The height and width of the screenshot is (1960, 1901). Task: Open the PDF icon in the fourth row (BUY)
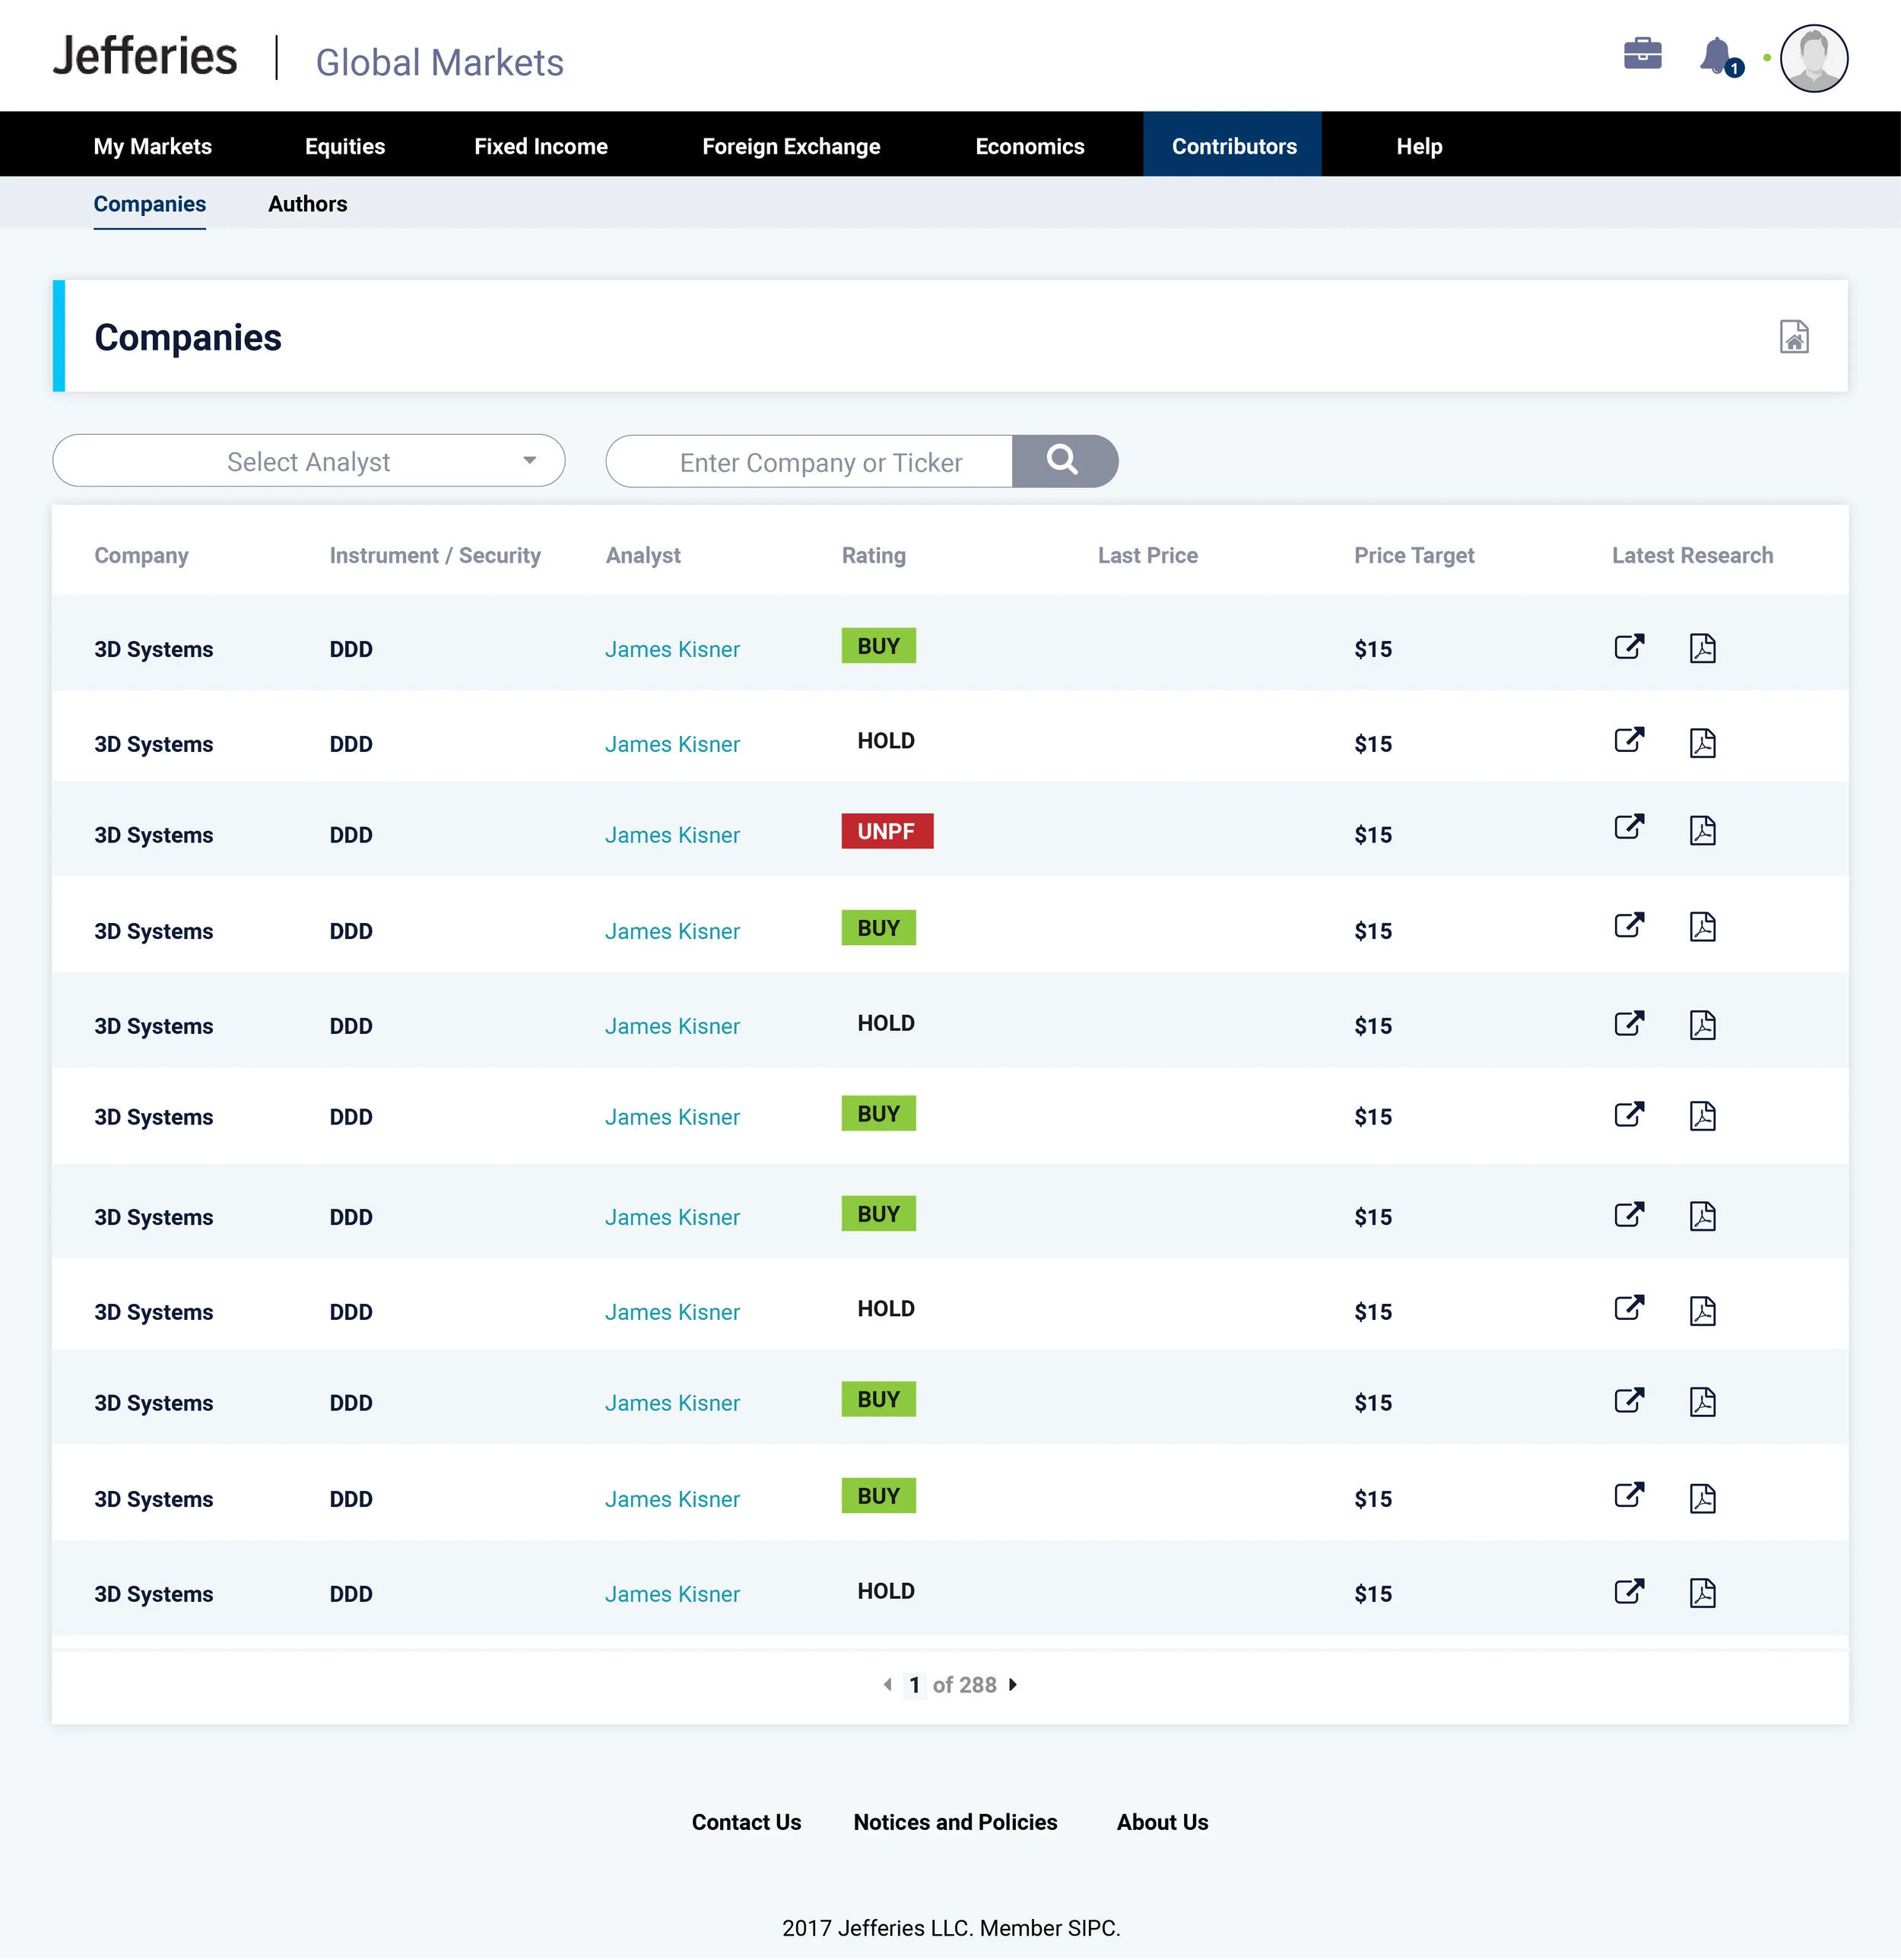click(x=1702, y=927)
